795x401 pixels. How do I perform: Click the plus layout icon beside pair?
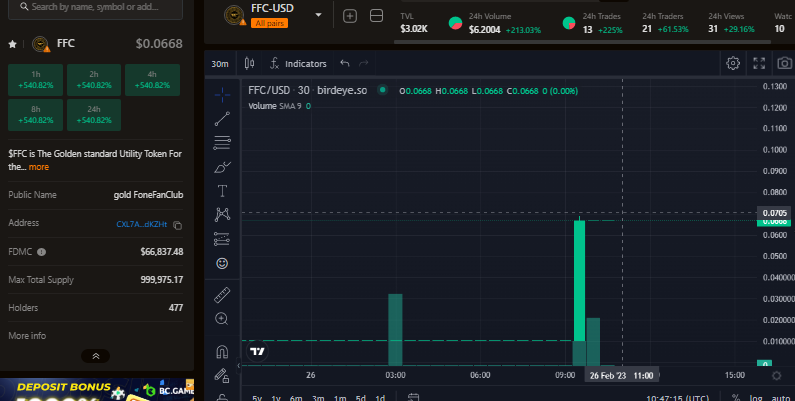tap(350, 16)
